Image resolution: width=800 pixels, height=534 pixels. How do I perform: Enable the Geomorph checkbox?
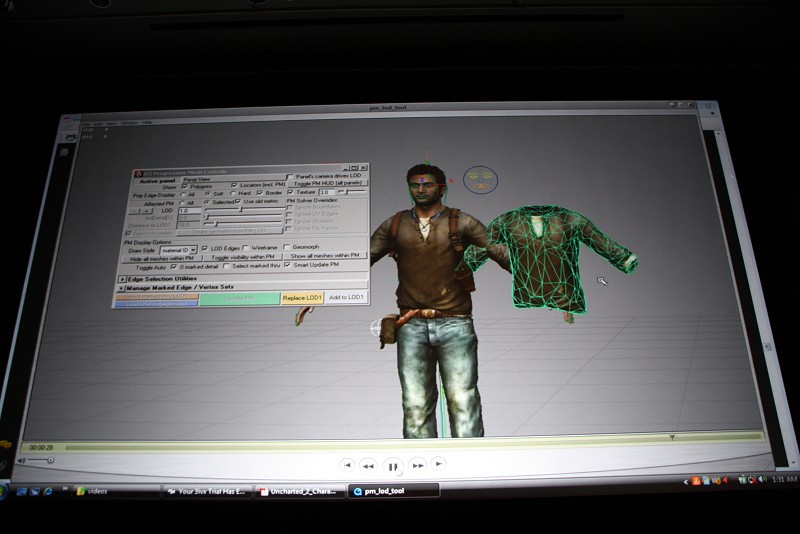(287, 247)
